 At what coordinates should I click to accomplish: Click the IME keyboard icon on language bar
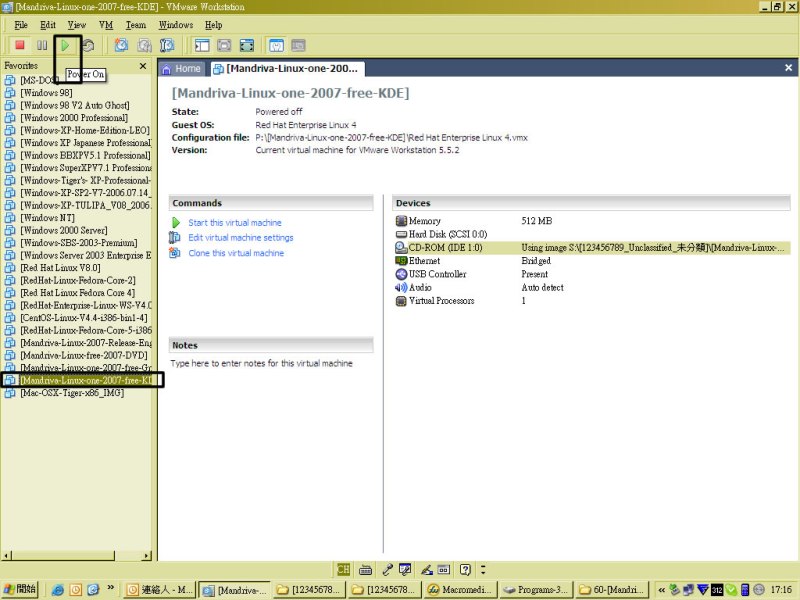coord(365,569)
